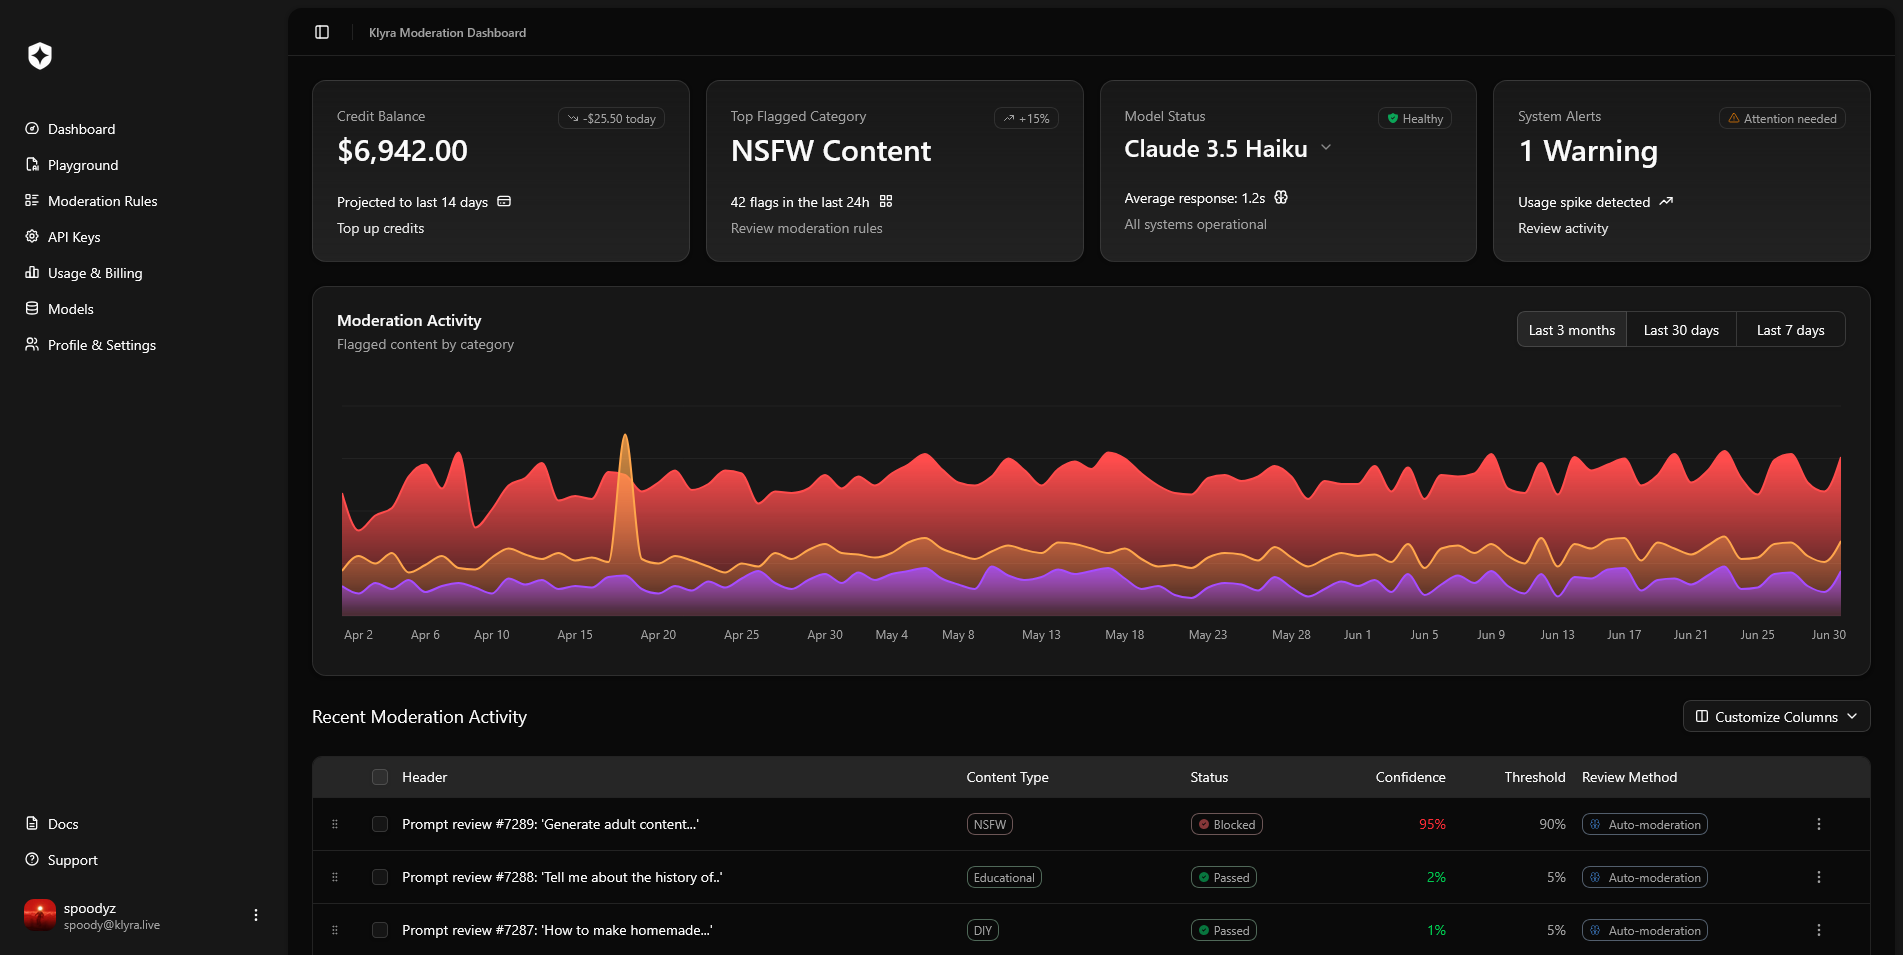Click the Status column header
The image size is (1903, 955).
[1209, 777]
